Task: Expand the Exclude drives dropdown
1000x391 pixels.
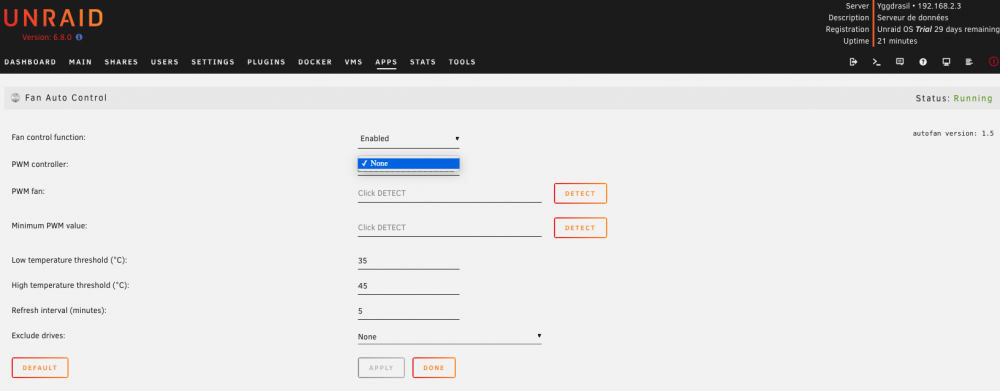Action: tap(450, 336)
